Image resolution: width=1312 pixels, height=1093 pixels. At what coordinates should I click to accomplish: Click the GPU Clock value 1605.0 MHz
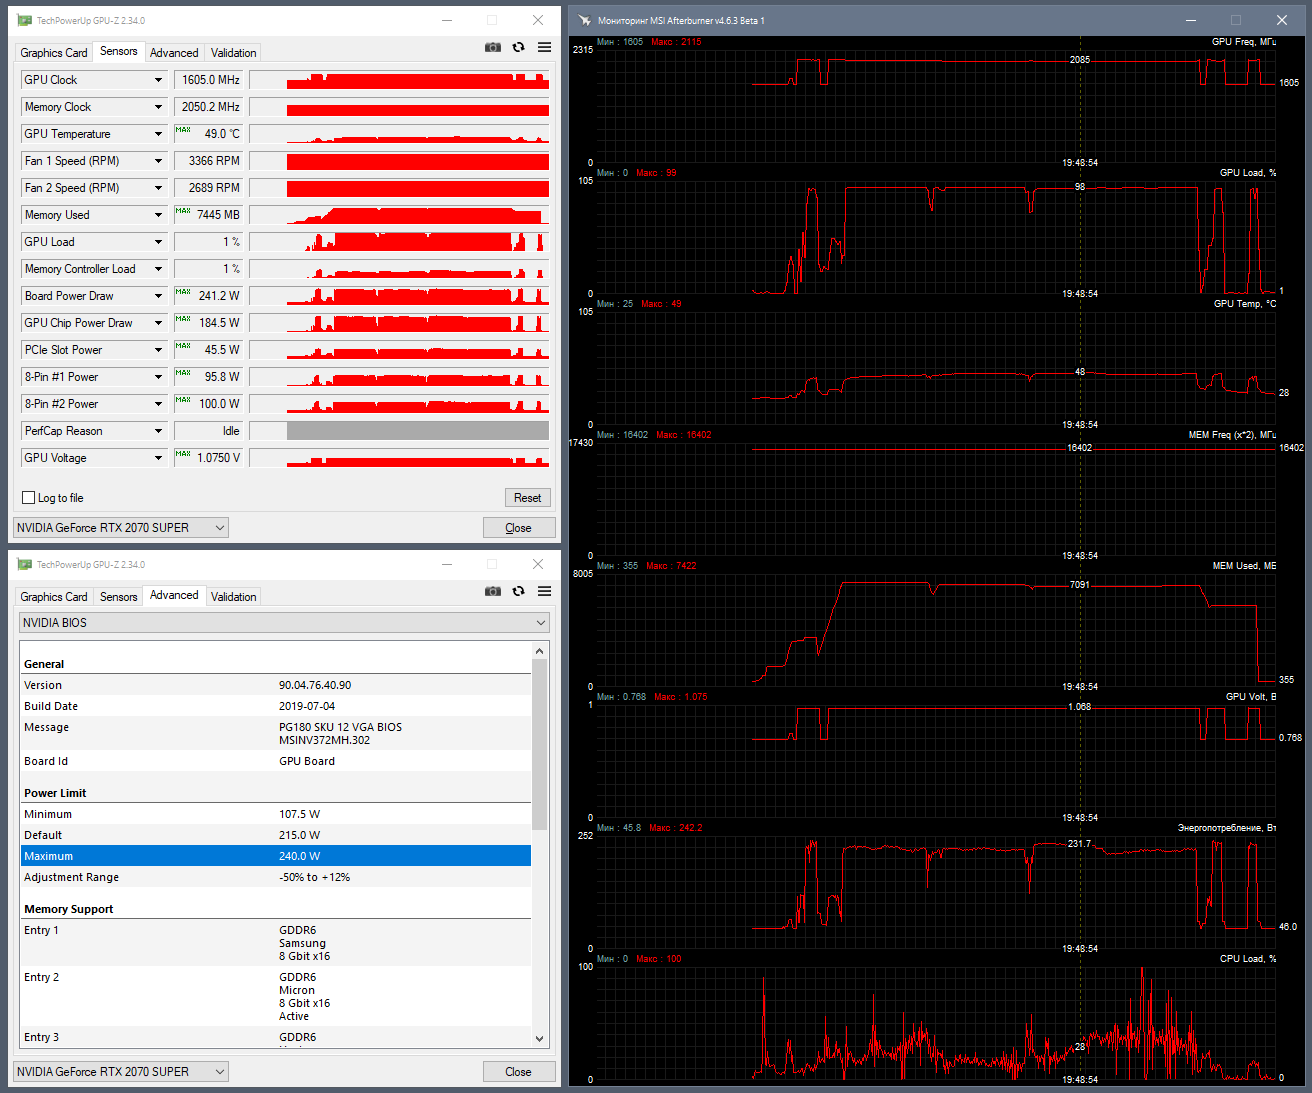tap(208, 80)
